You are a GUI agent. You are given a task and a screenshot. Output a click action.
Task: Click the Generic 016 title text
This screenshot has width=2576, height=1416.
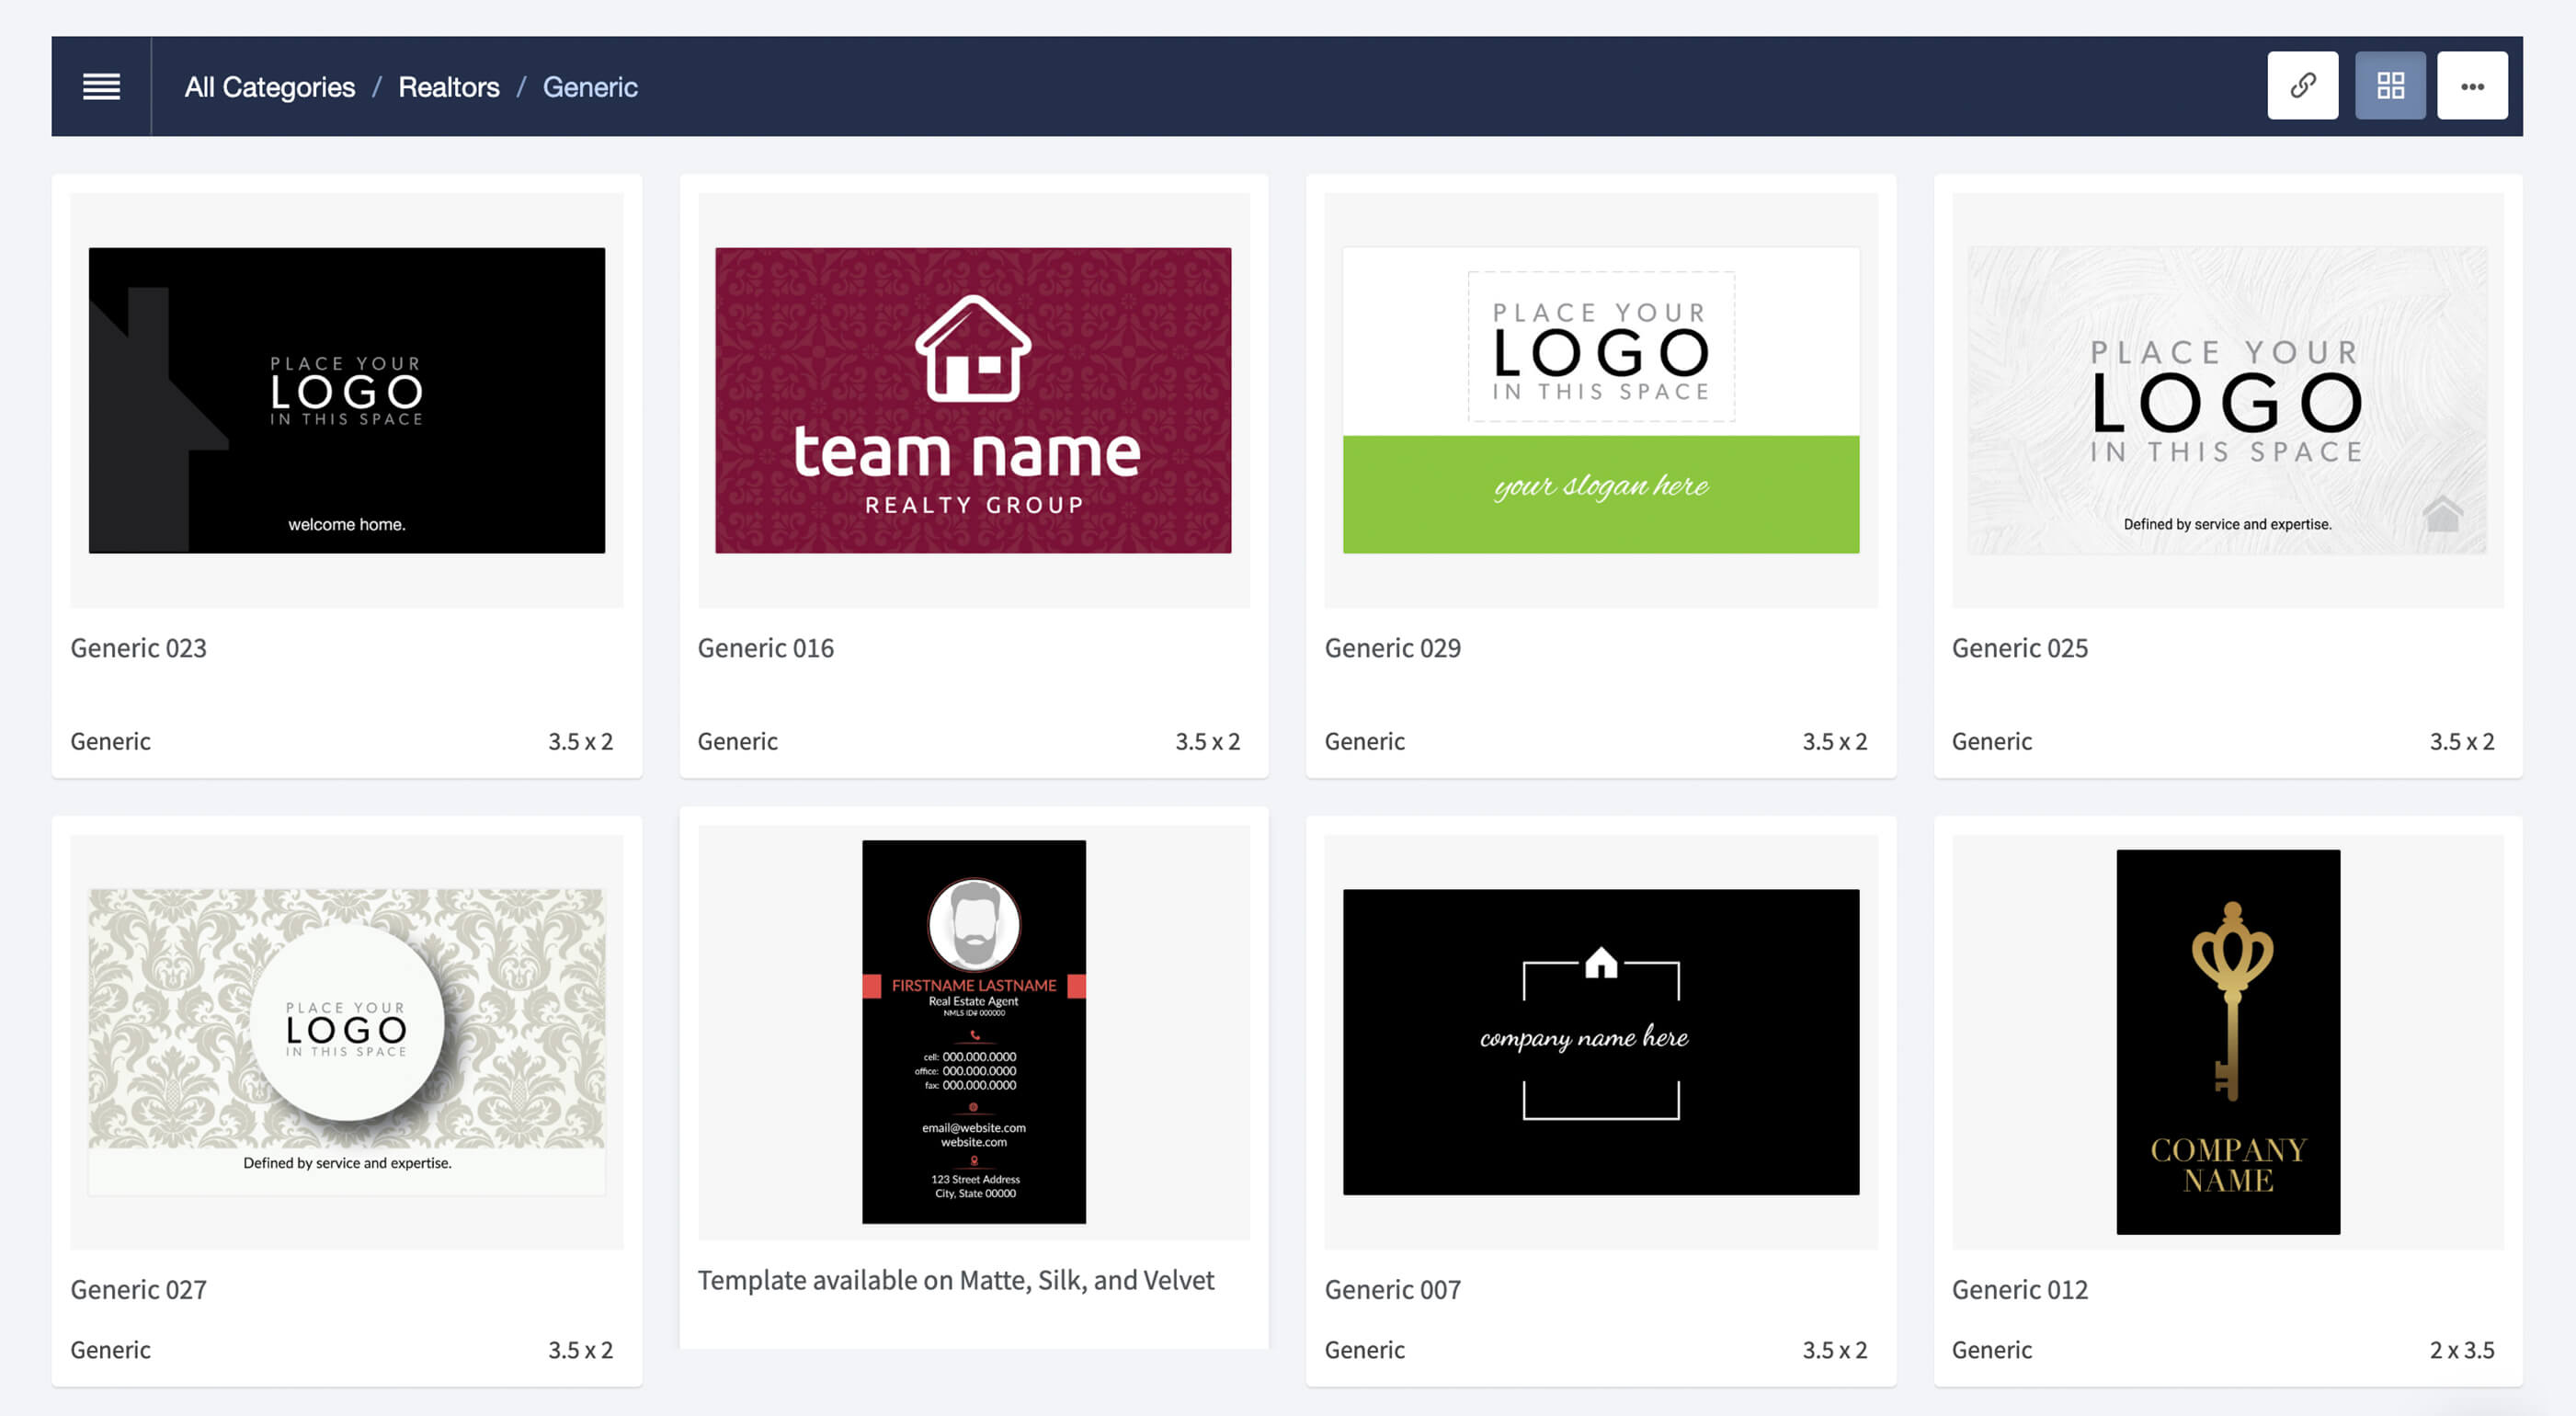point(765,648)
